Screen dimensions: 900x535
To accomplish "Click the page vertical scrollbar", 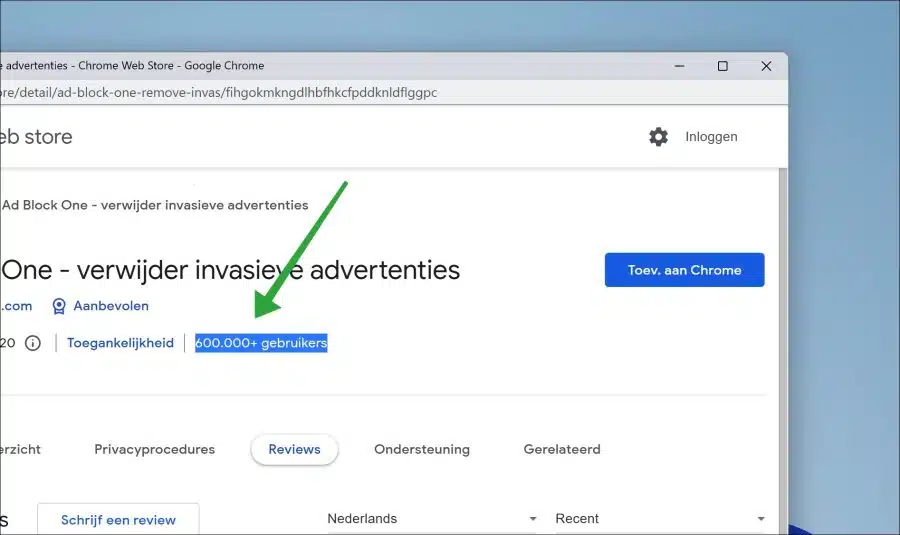I will [x=783, y=350].
